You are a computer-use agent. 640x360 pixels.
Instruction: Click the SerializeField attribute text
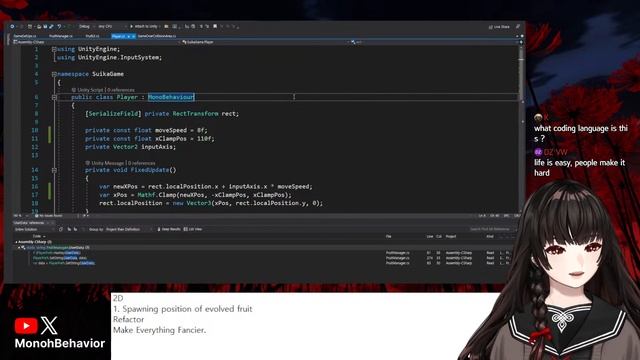pos(113,114)
